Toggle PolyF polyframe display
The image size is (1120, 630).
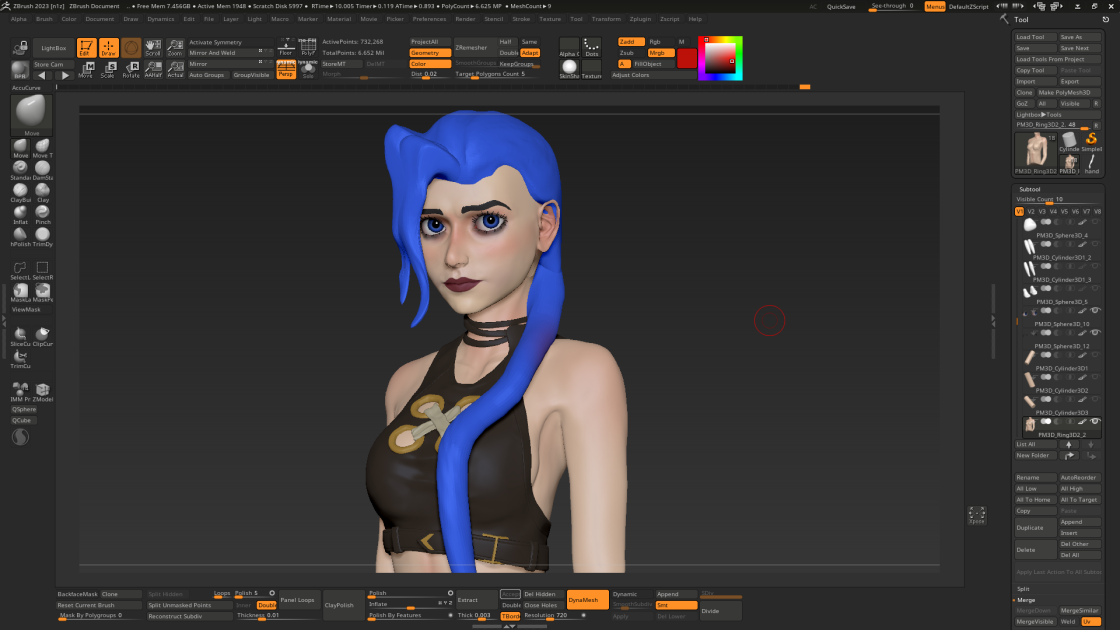click(308, 47)
